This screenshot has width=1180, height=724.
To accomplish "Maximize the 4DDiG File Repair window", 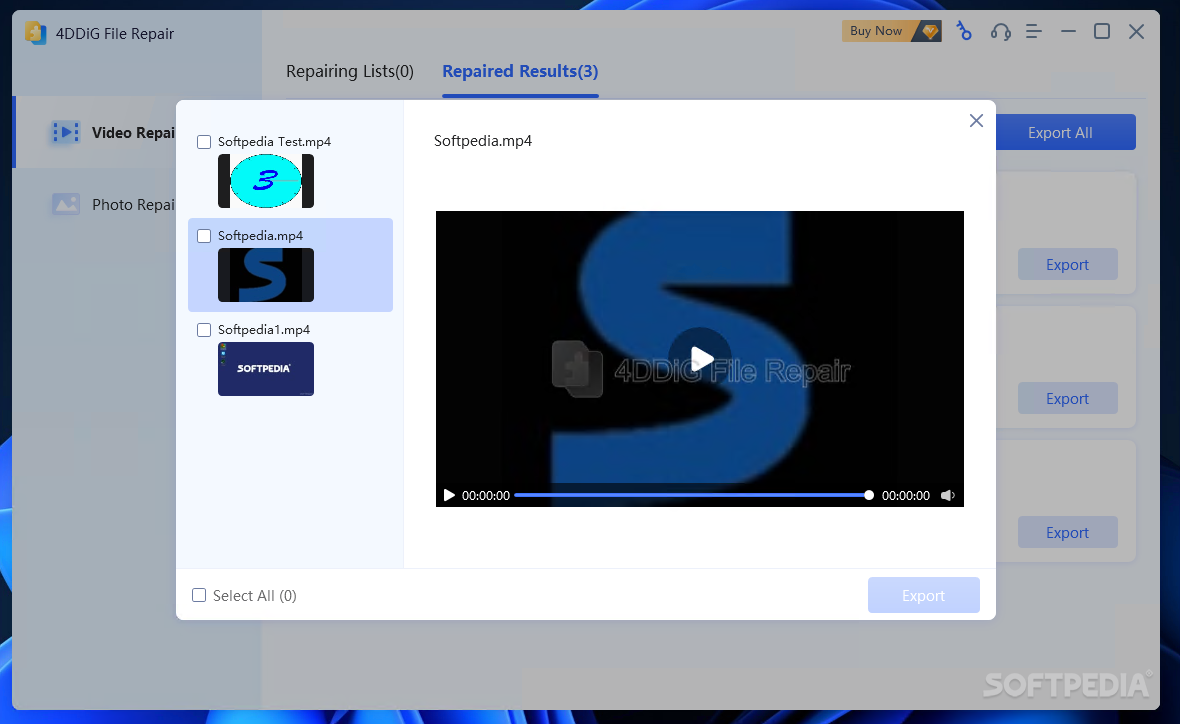I will (1102, 31).
